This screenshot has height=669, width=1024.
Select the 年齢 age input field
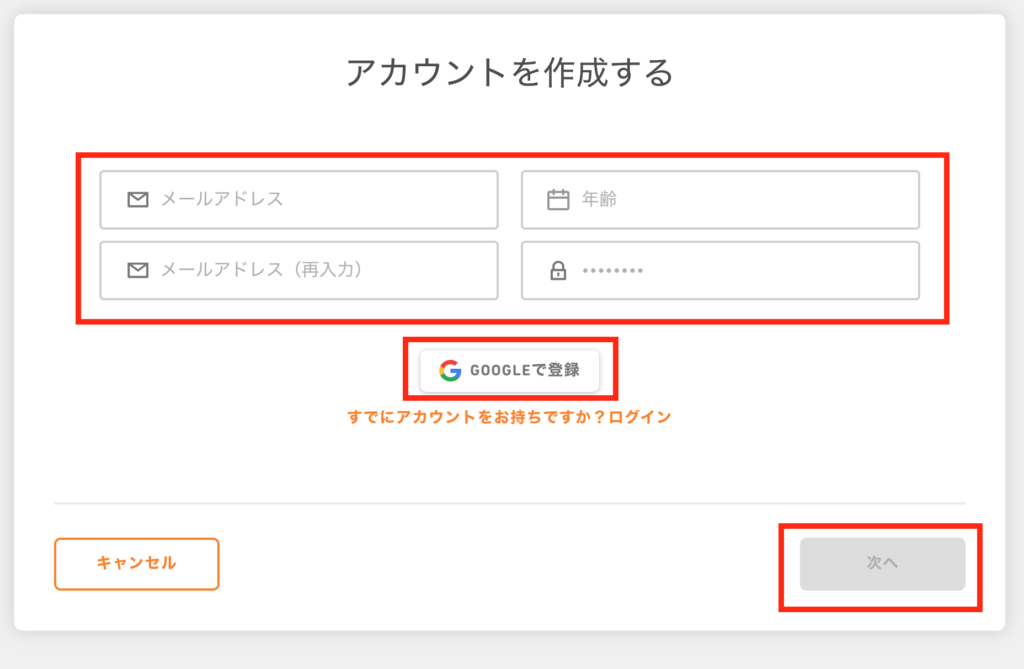coord(720,200)
